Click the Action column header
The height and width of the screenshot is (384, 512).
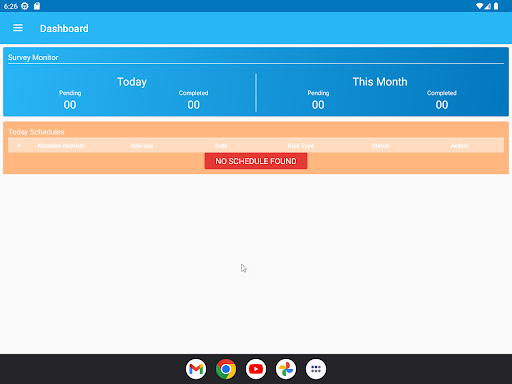click(x=460, y=146)
